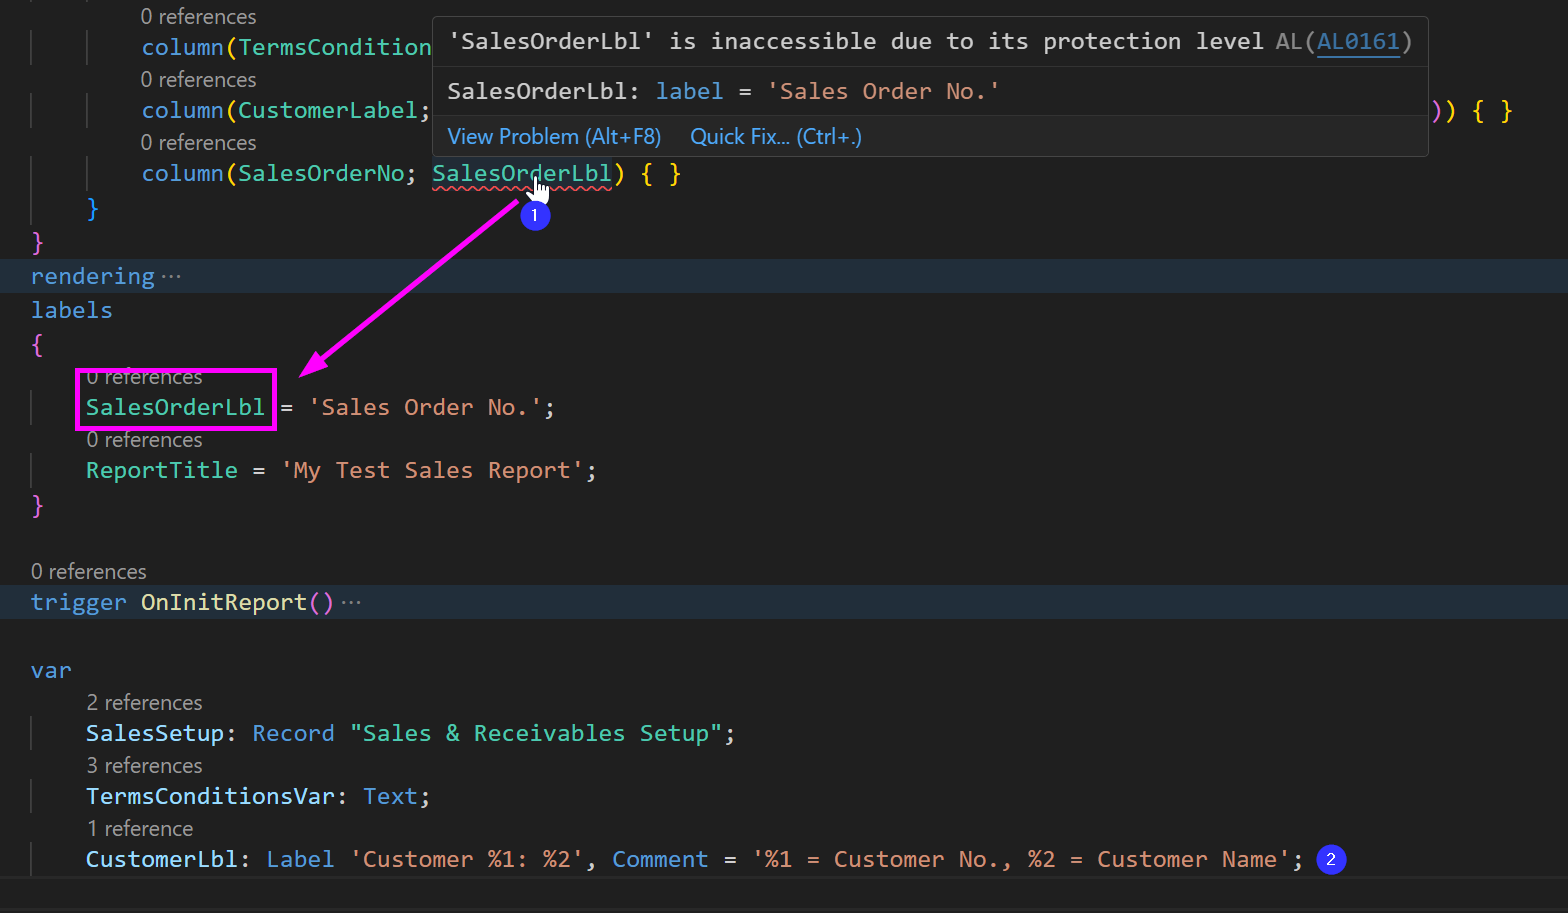Click the CustomerLbl variable declaration name
Screen dimensions: 1568x913
pyautogui.click(x=161, y=860)
